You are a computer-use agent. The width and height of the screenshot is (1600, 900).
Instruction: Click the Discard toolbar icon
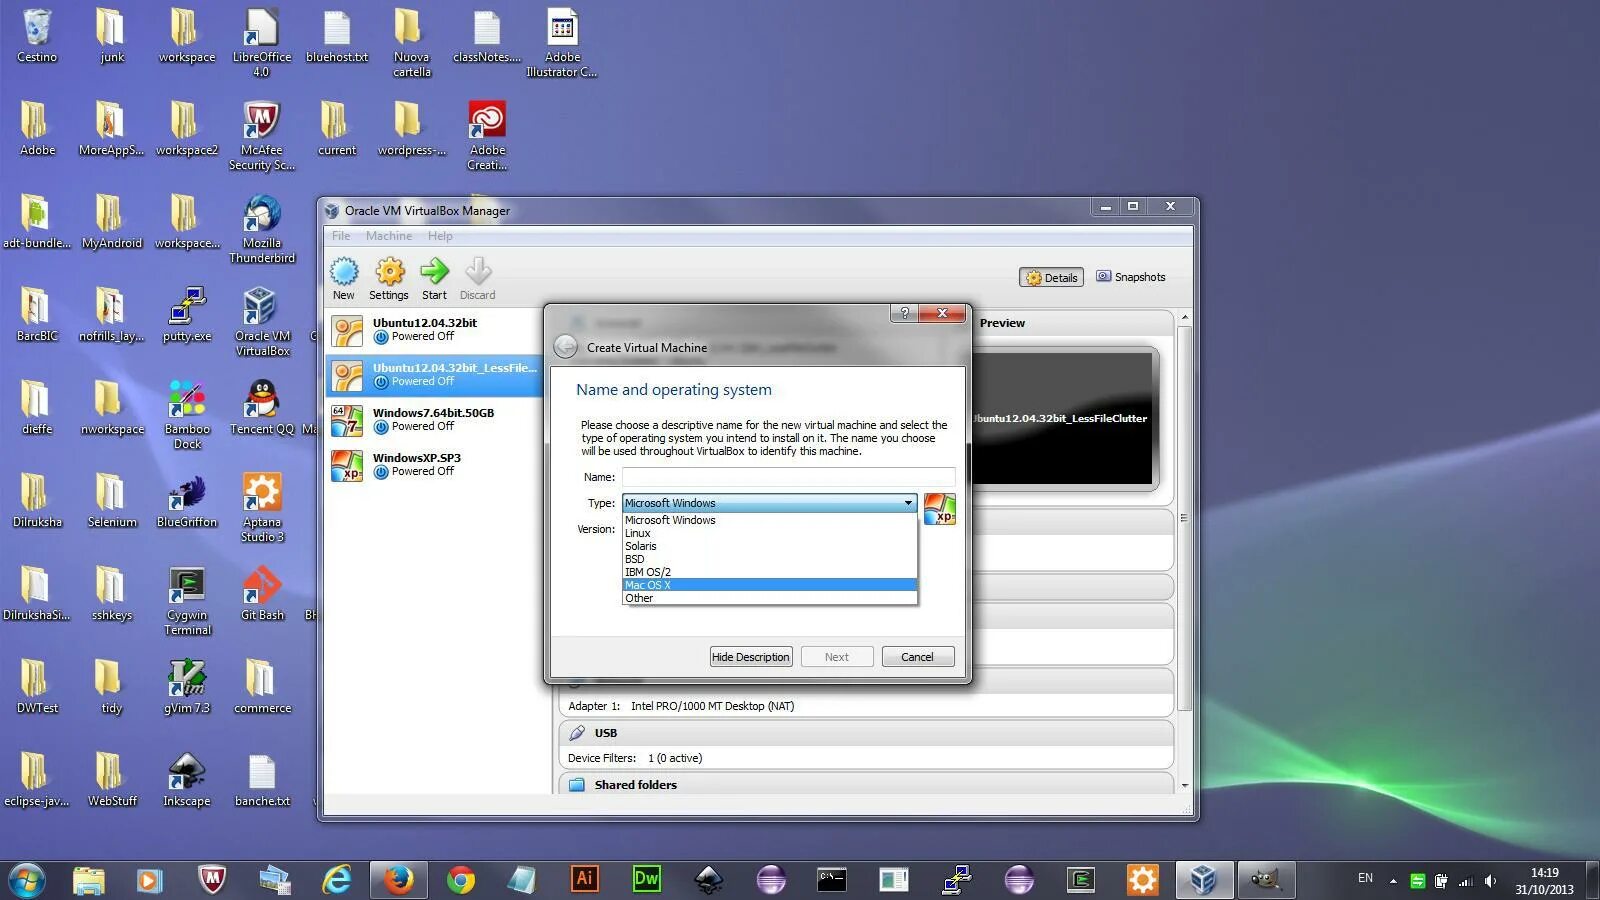point(477,279)
